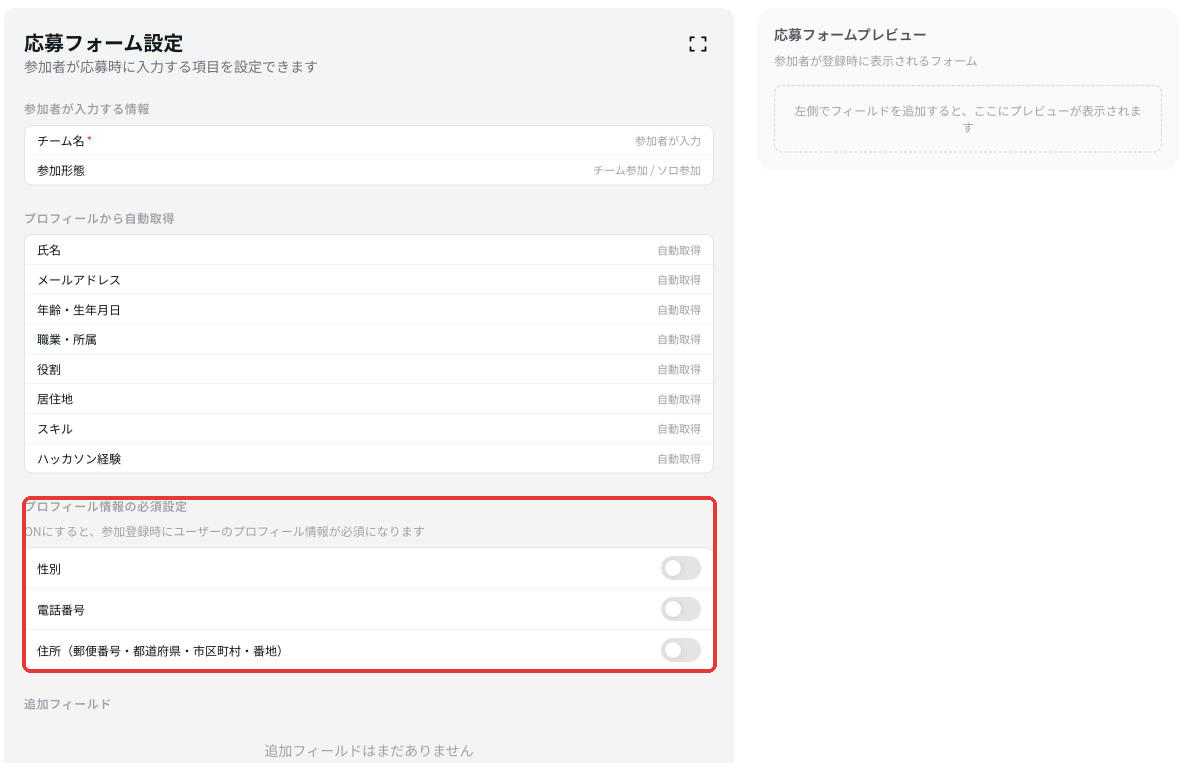Click the 参加者が入力する情報 section label

(x=87, y=109)
